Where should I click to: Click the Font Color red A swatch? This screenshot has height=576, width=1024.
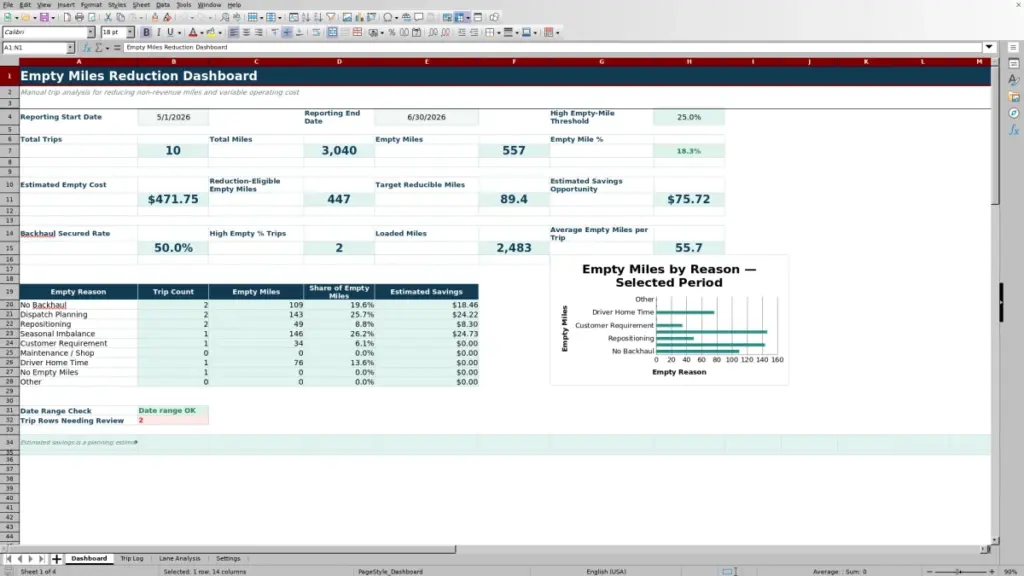tap(193, 32)
